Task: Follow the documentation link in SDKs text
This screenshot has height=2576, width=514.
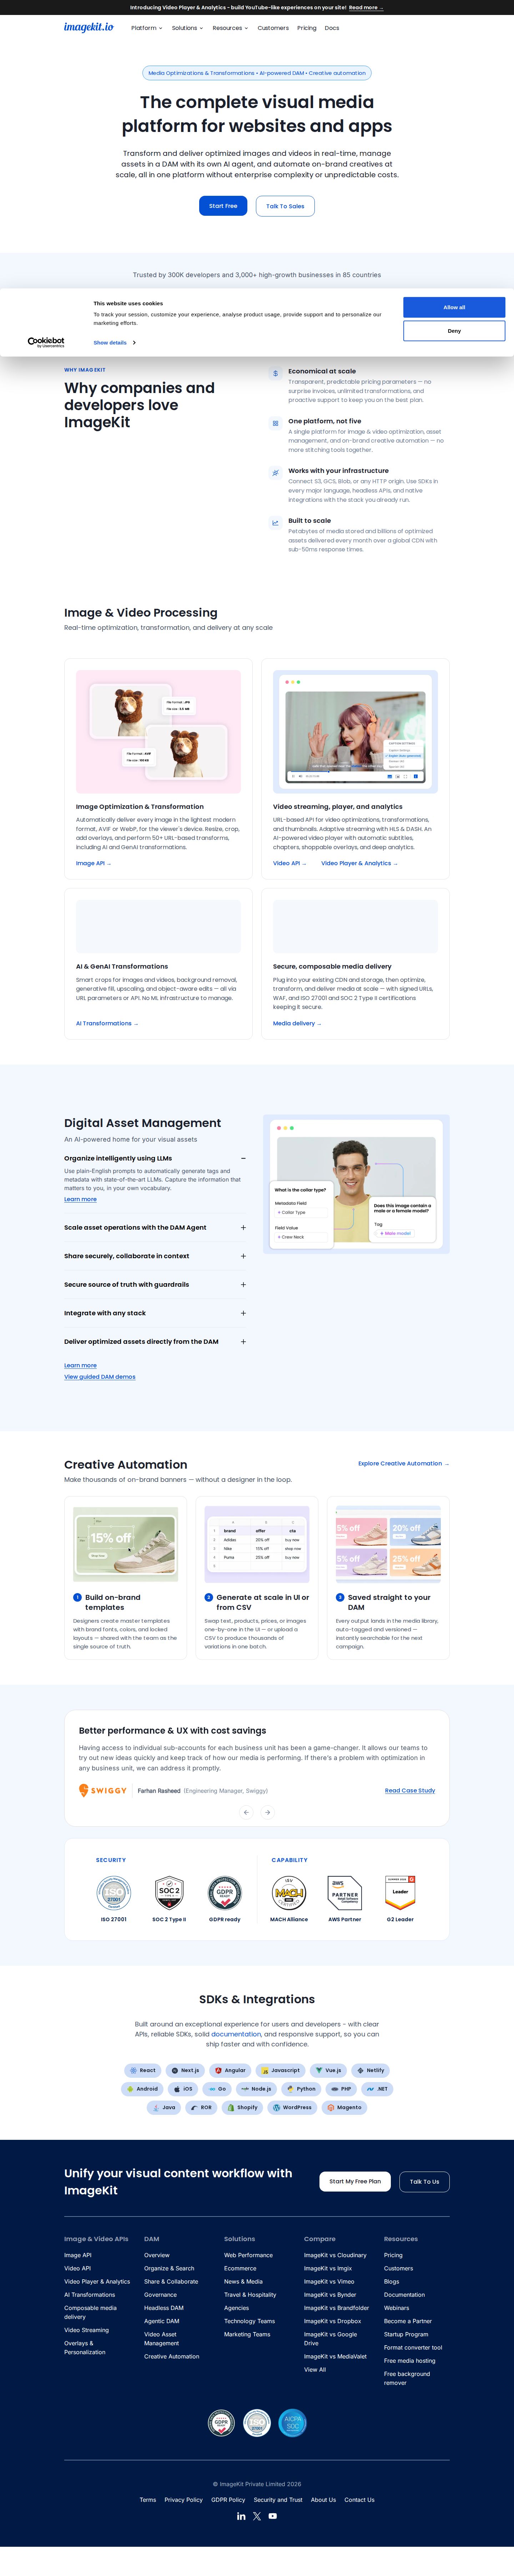Action: (x=236, y=2034)
